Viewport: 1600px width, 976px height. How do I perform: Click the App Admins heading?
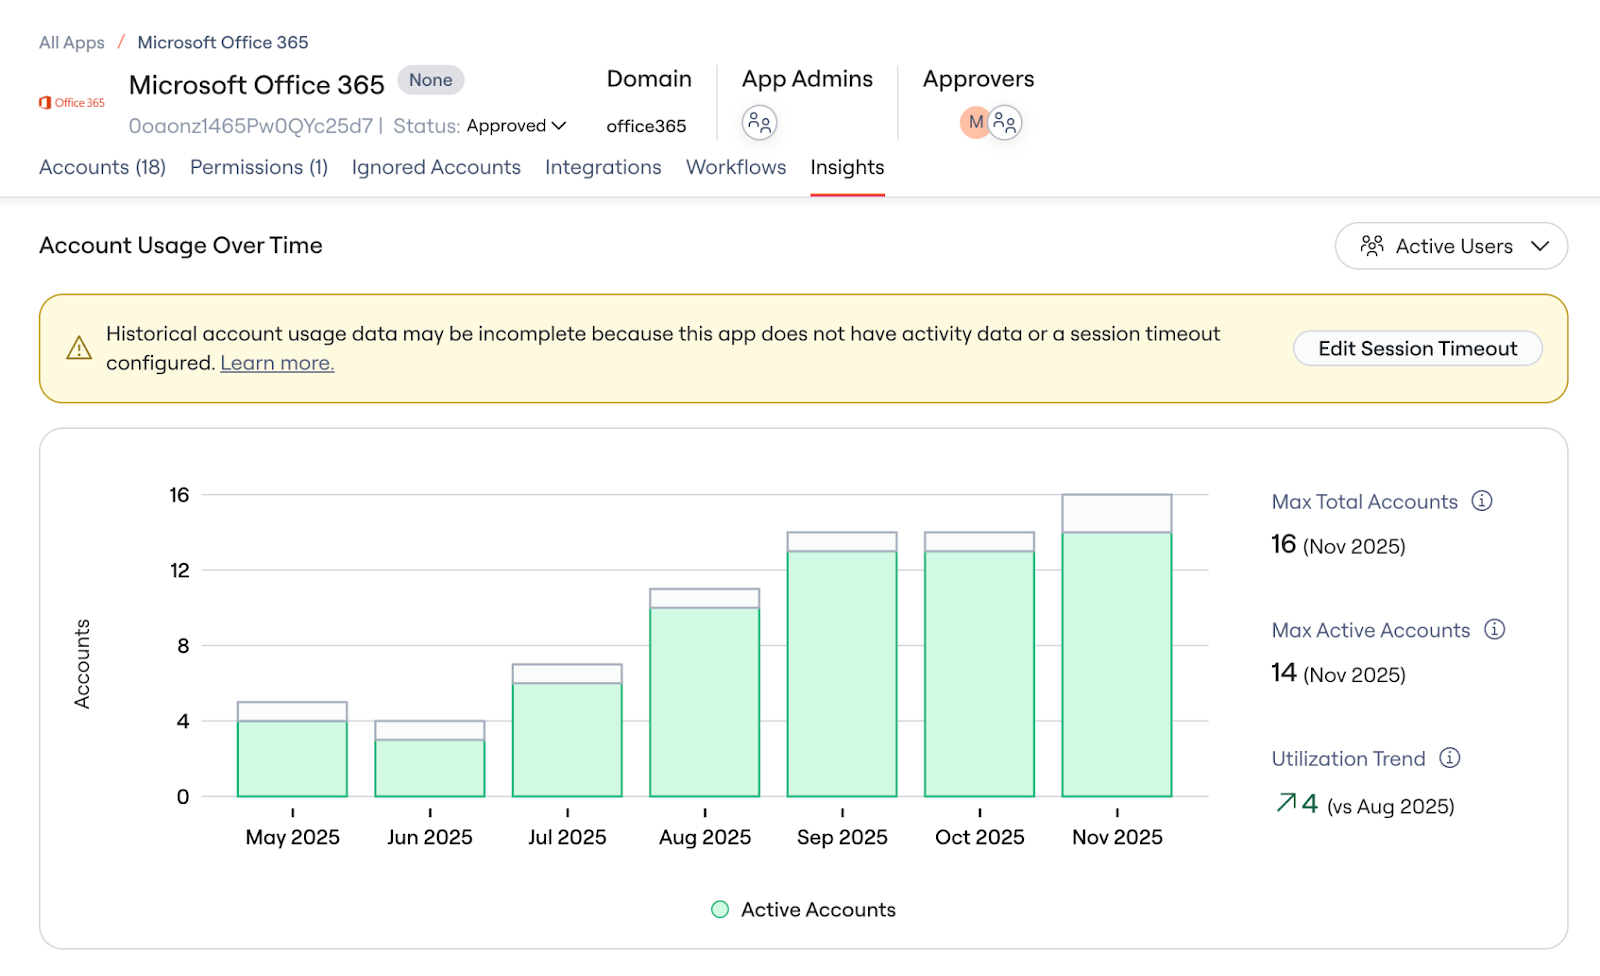[807, 79]
